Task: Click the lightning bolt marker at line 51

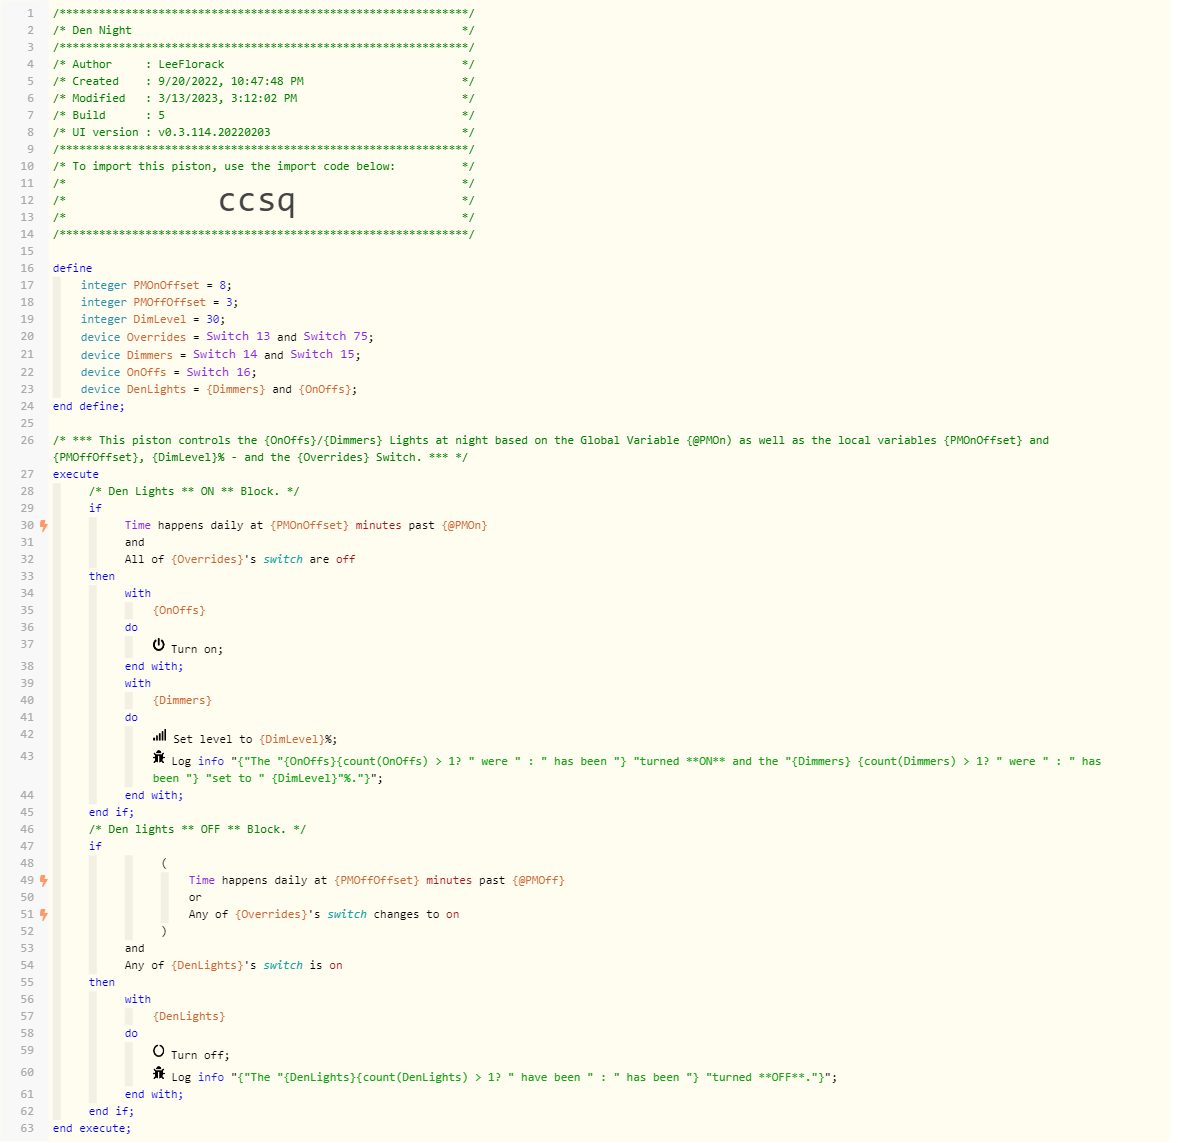Action: click(43, 914)
